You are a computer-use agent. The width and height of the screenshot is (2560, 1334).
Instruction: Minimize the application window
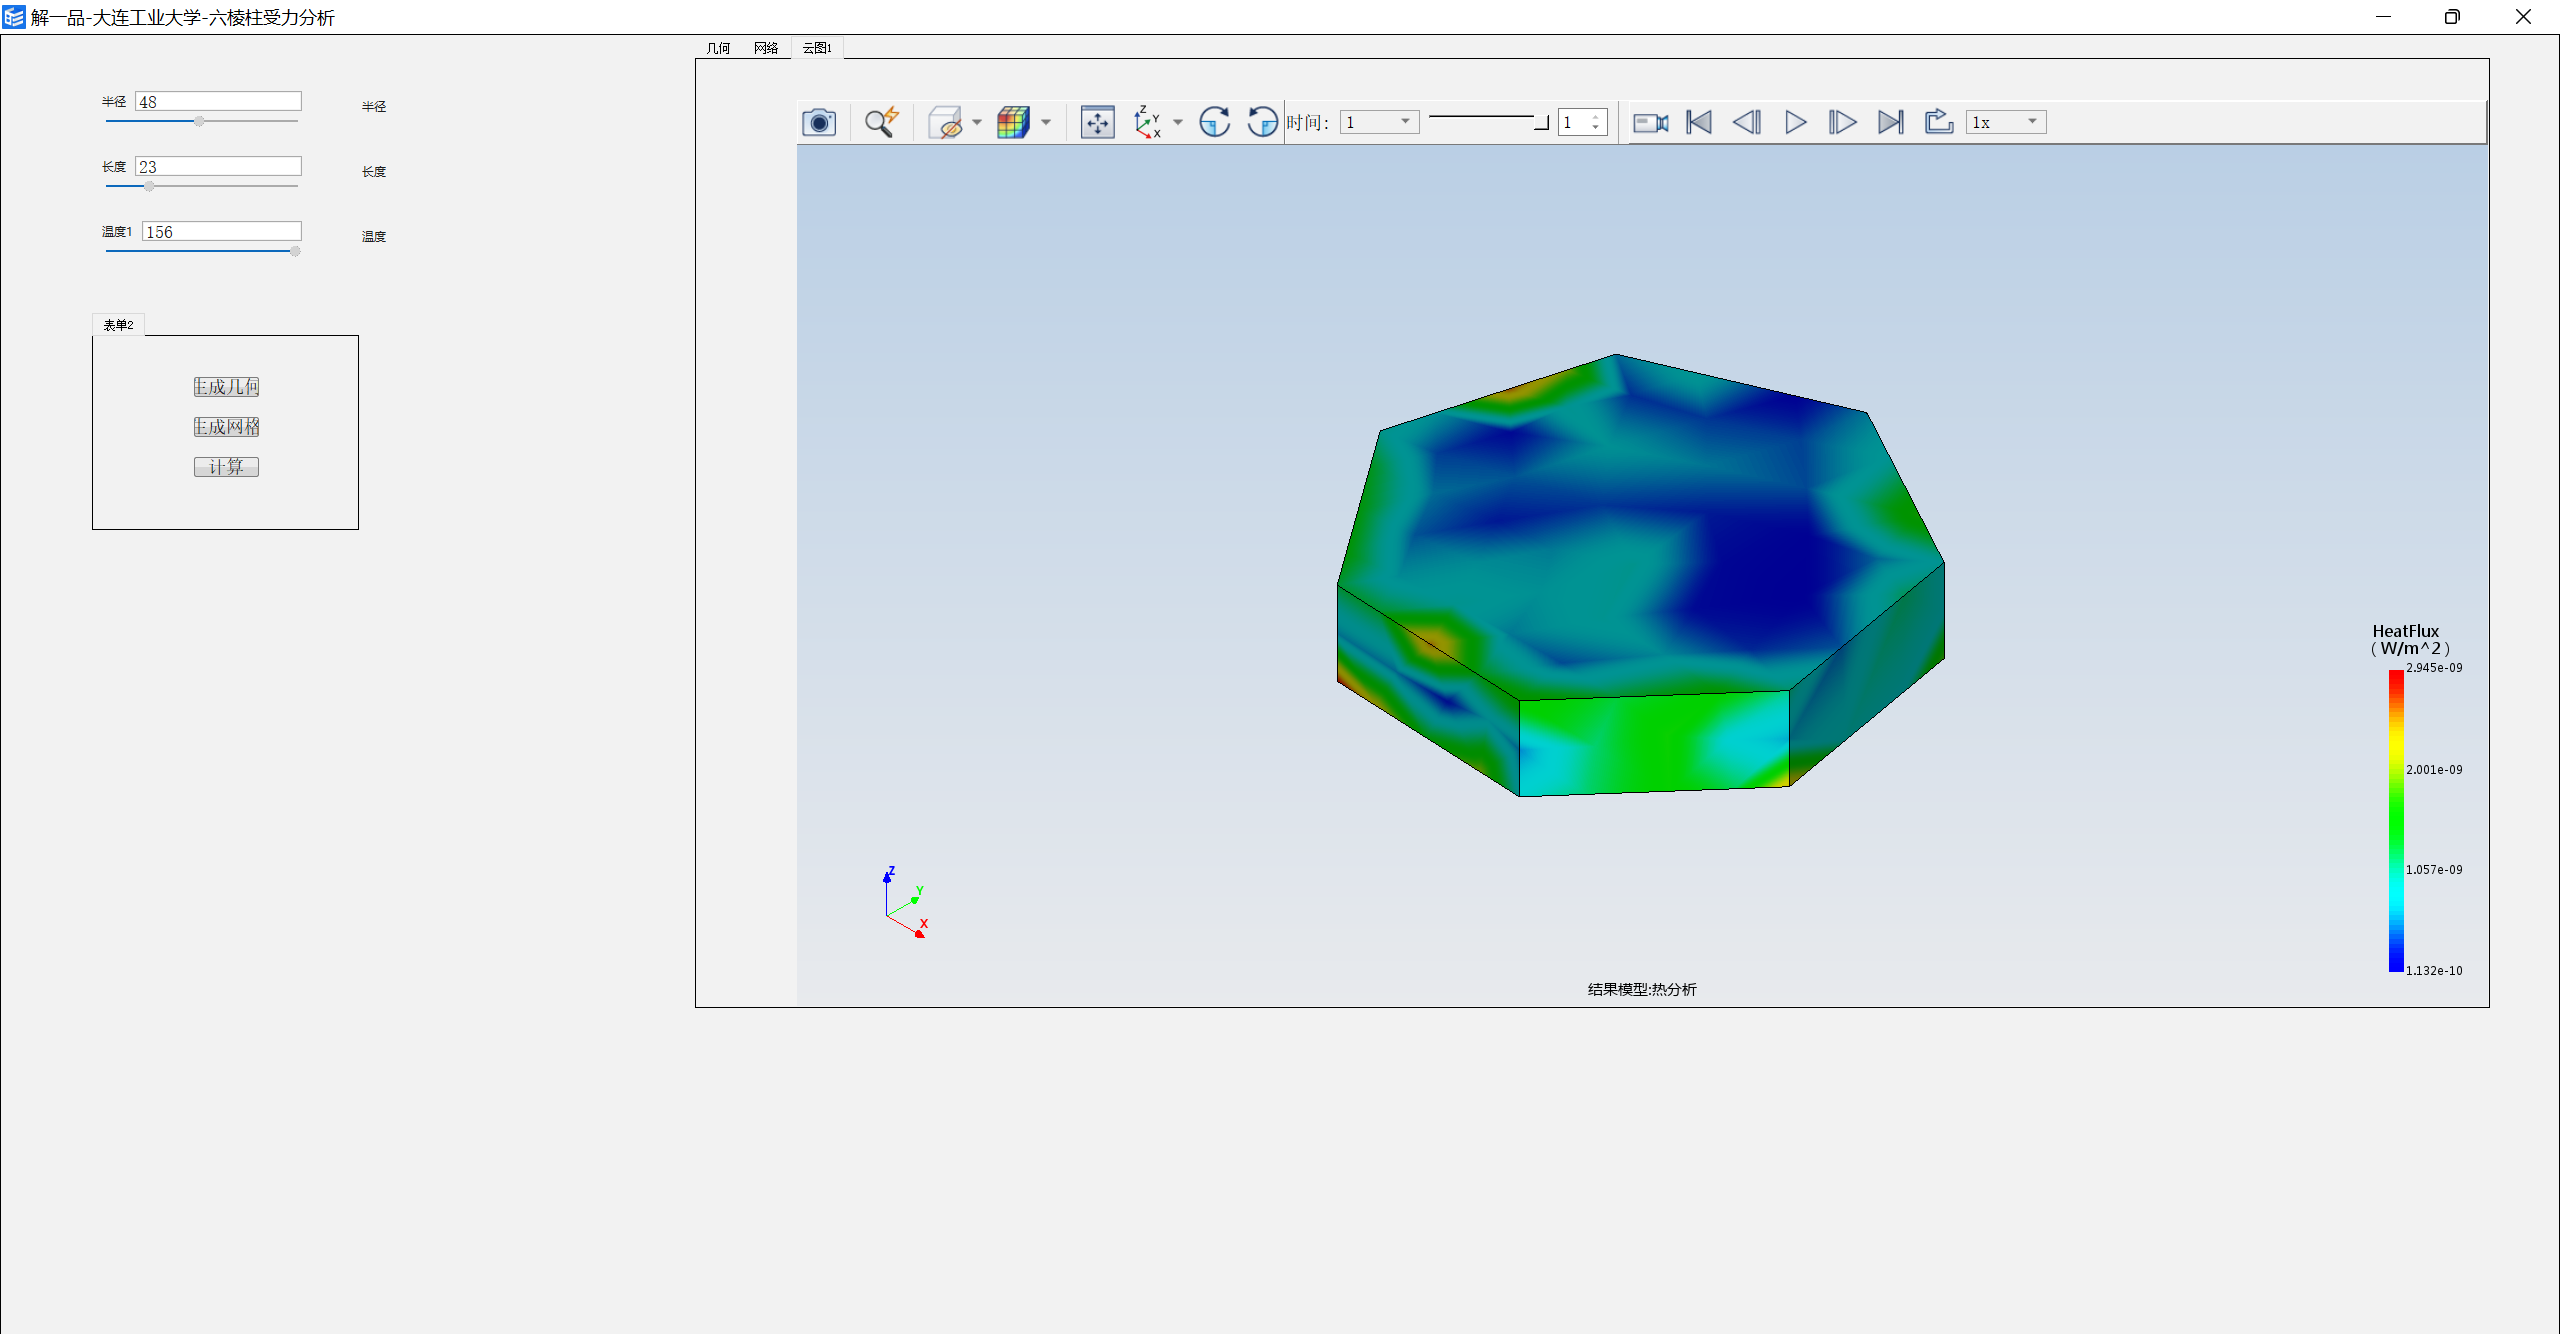coord(2384,17)
